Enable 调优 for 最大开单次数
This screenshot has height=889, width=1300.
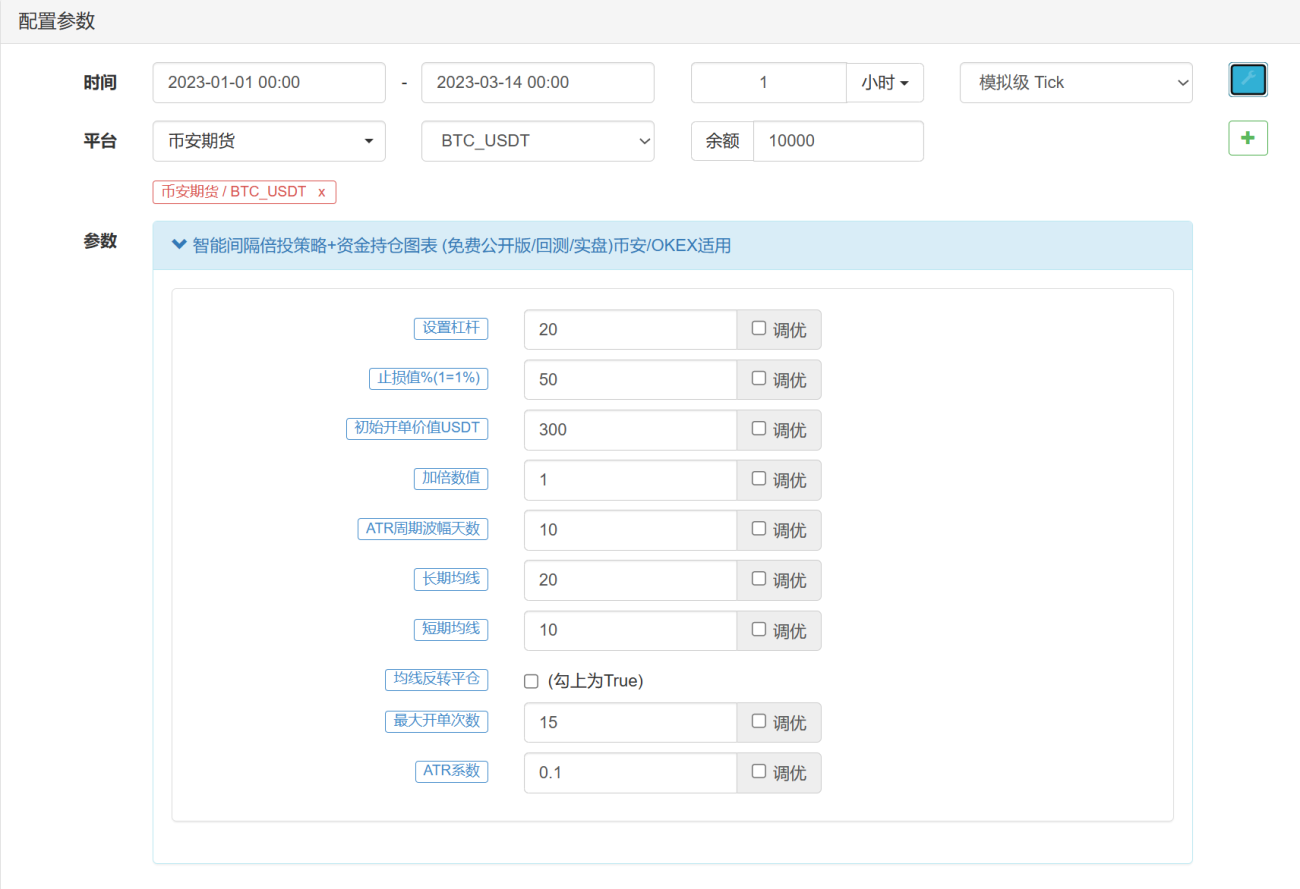759,720
